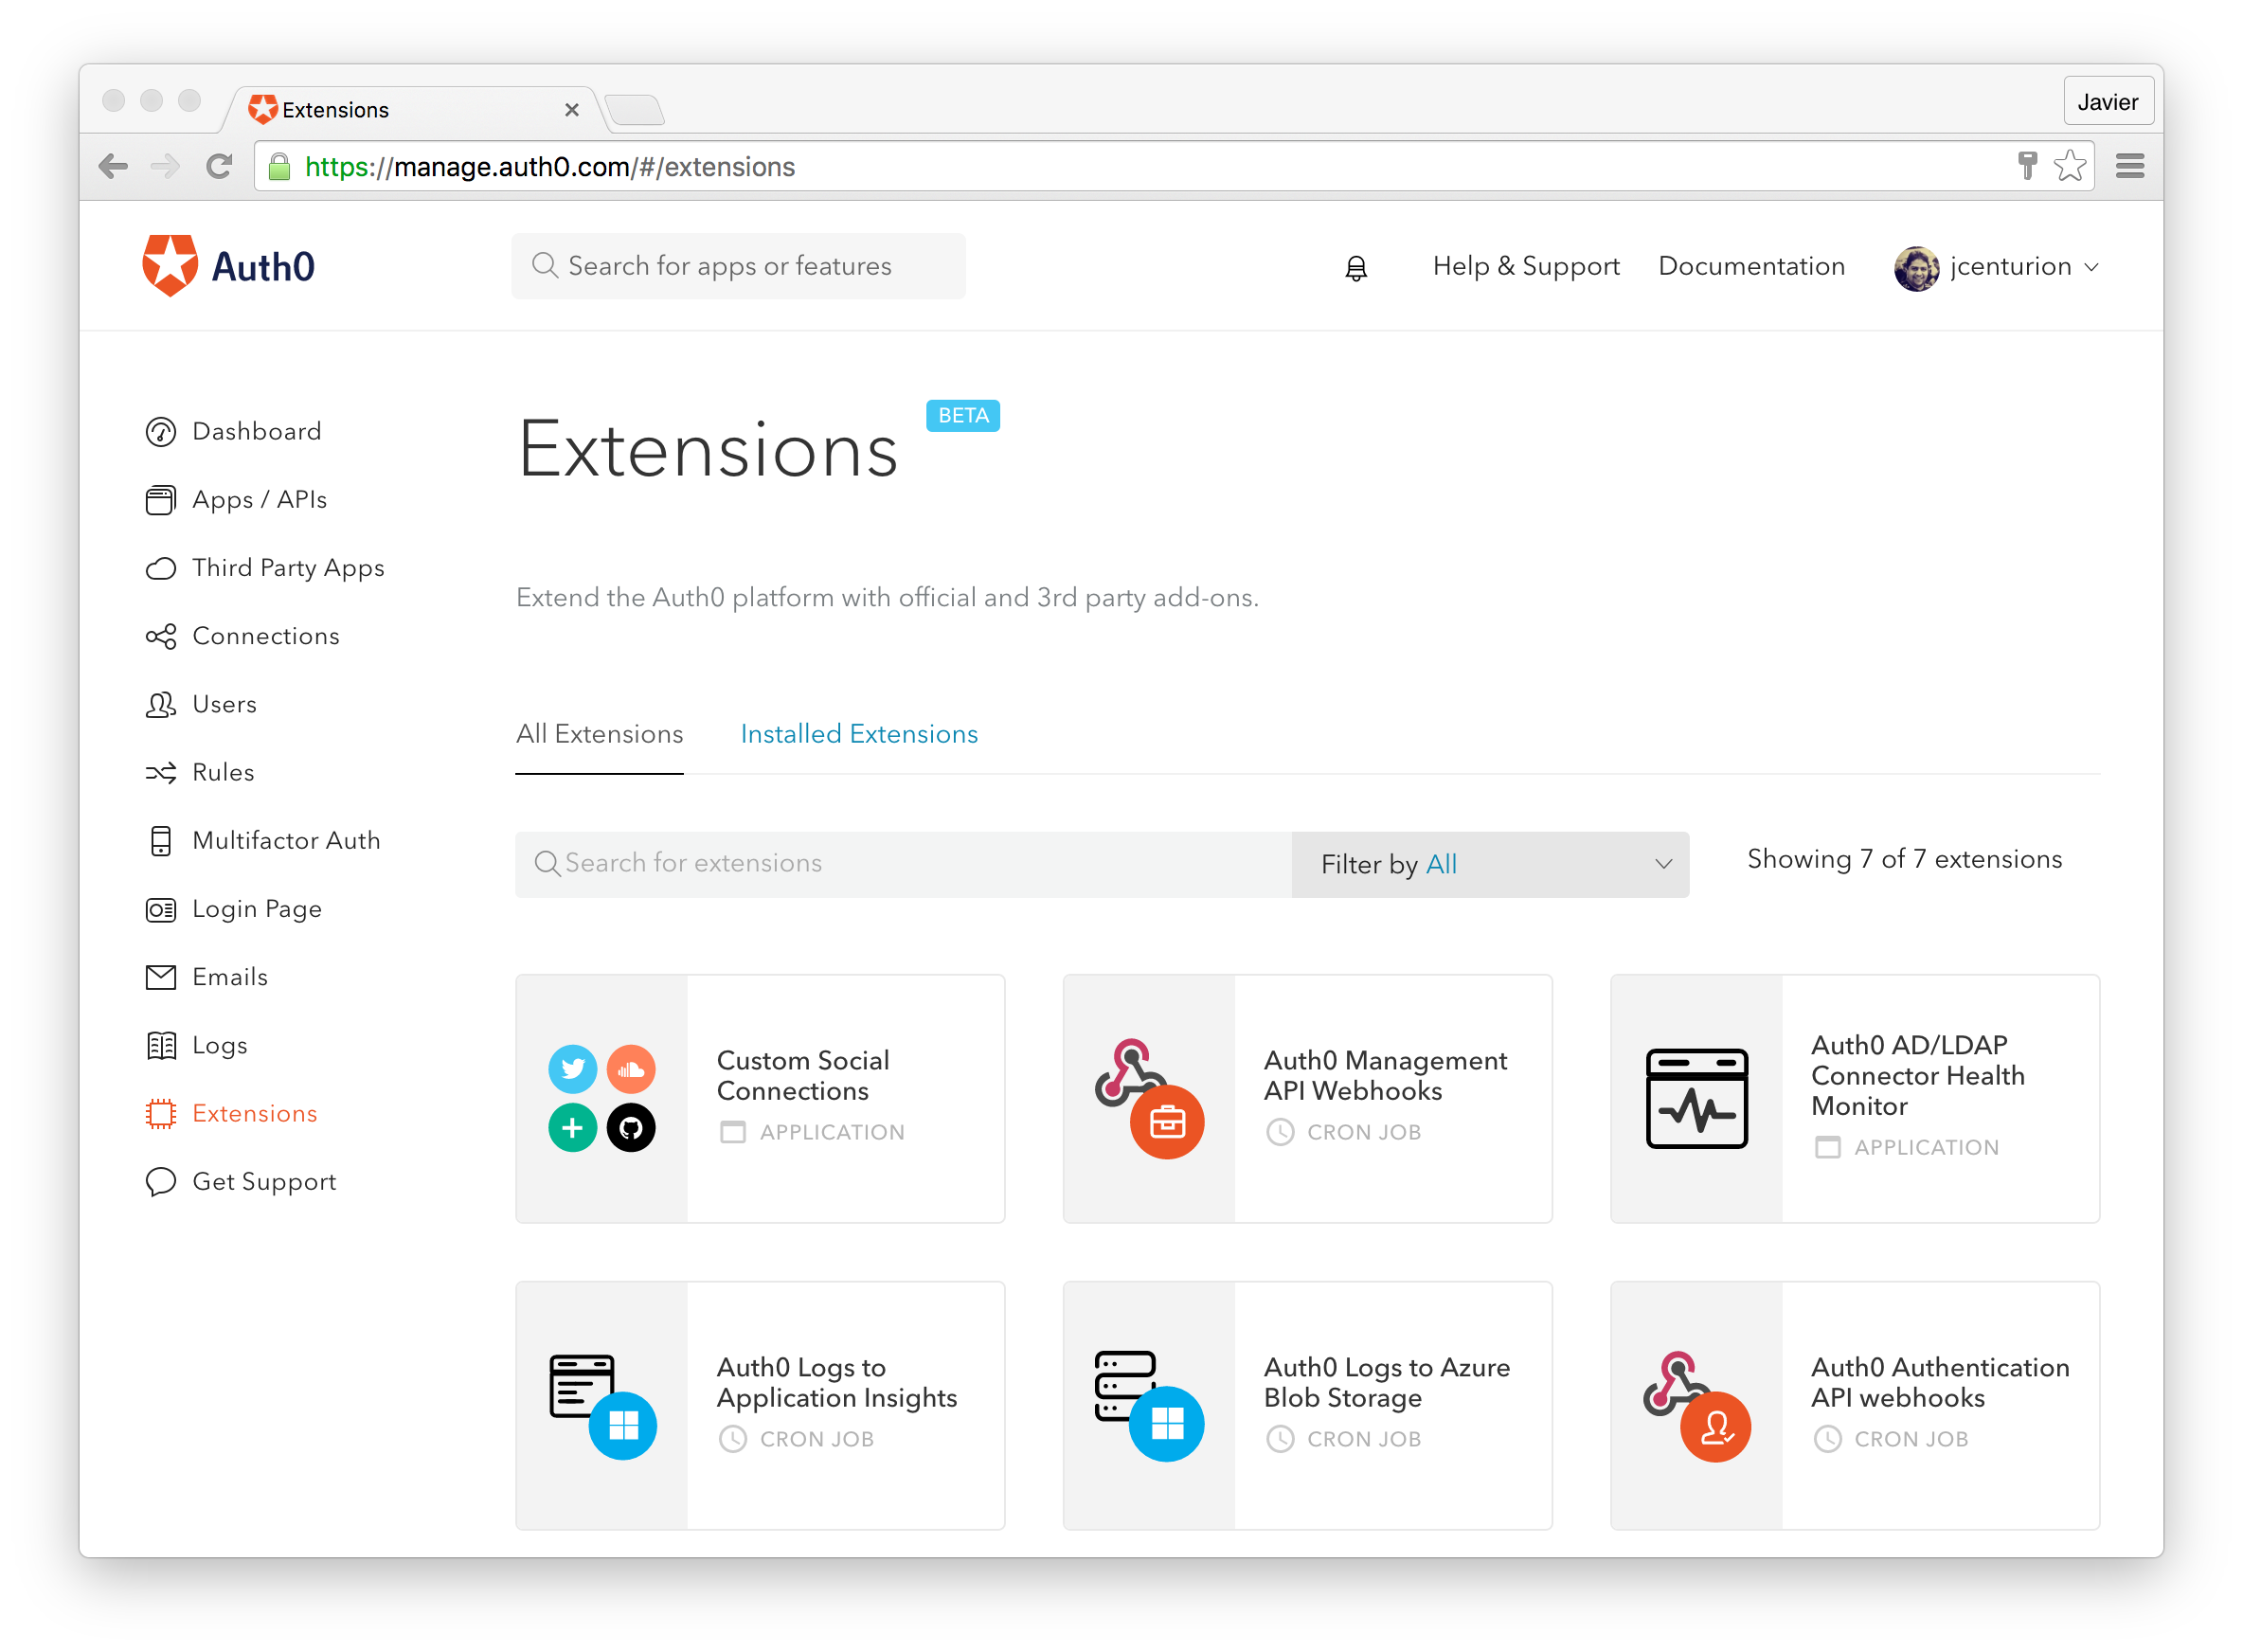Switch to the All Extensions tab
The width and height of the screenshot is (2243, 1652).
(599, 734)
